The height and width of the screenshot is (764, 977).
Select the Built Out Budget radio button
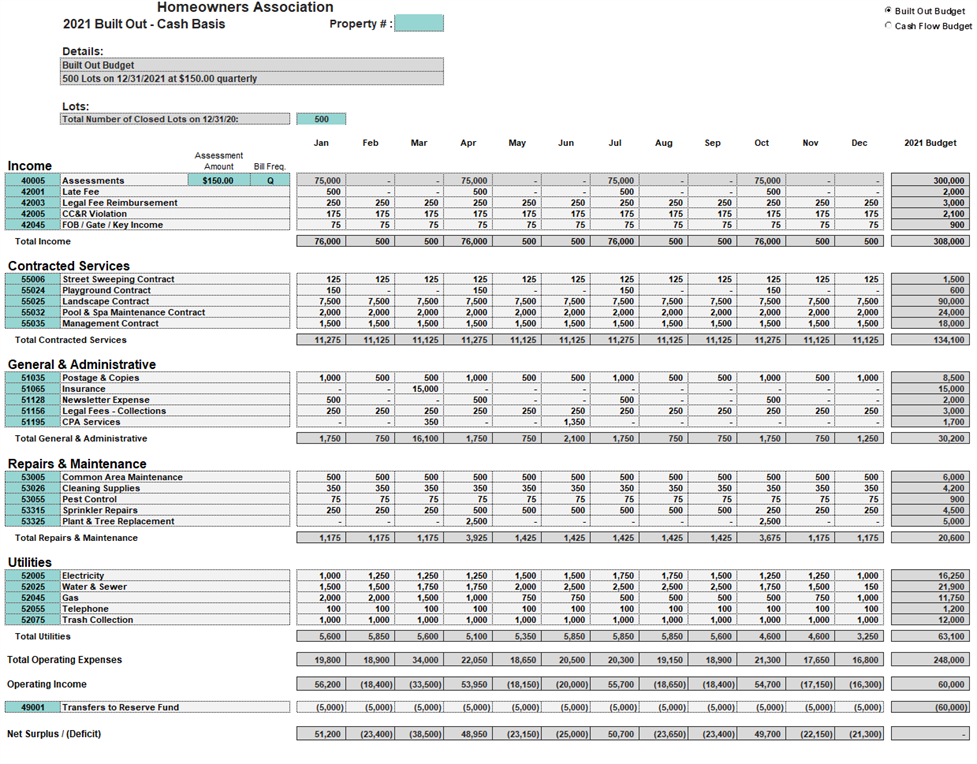click(889, 11)
